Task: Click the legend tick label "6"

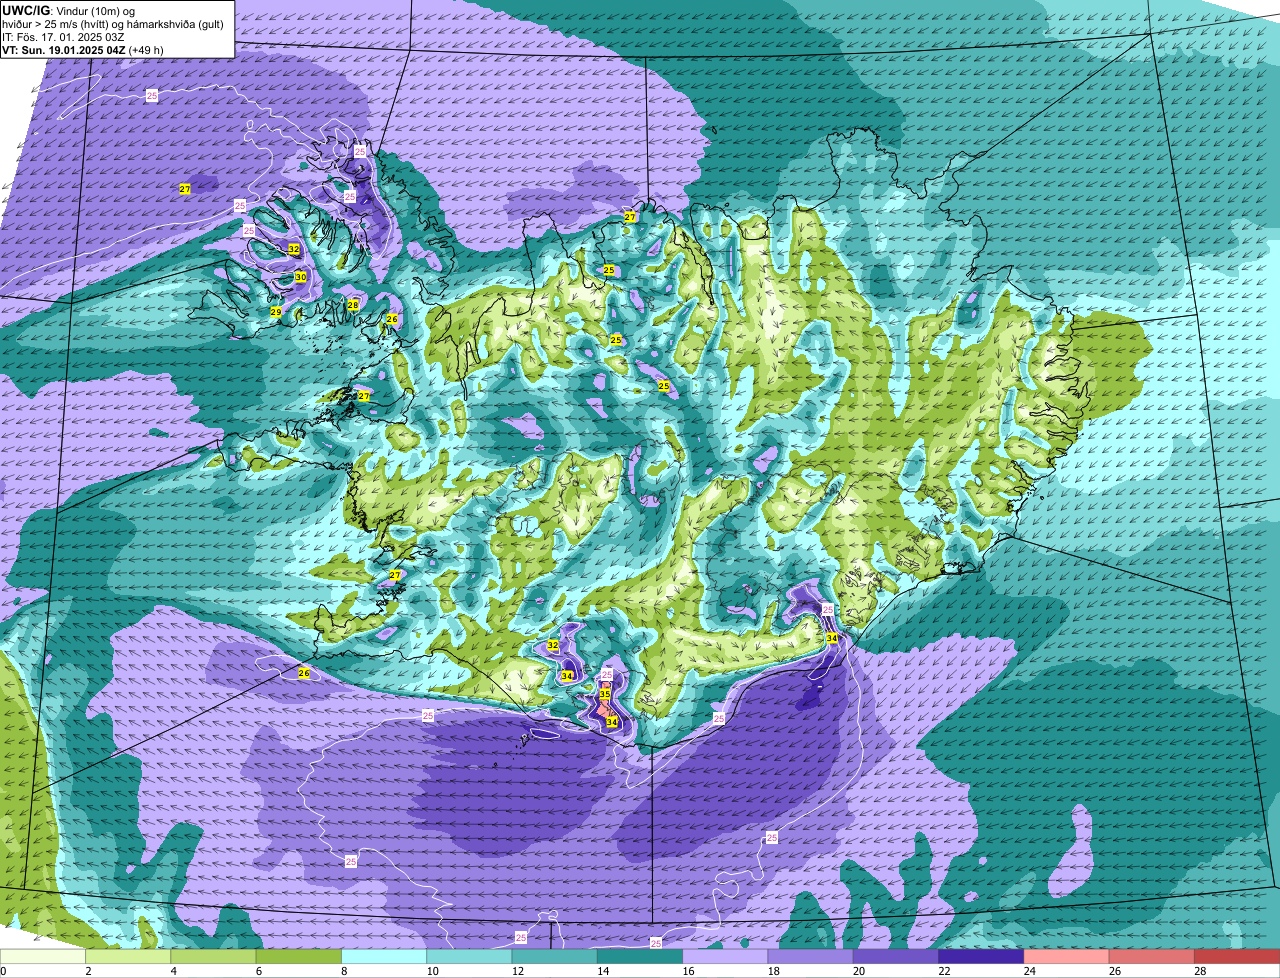Action: (258, 971)
